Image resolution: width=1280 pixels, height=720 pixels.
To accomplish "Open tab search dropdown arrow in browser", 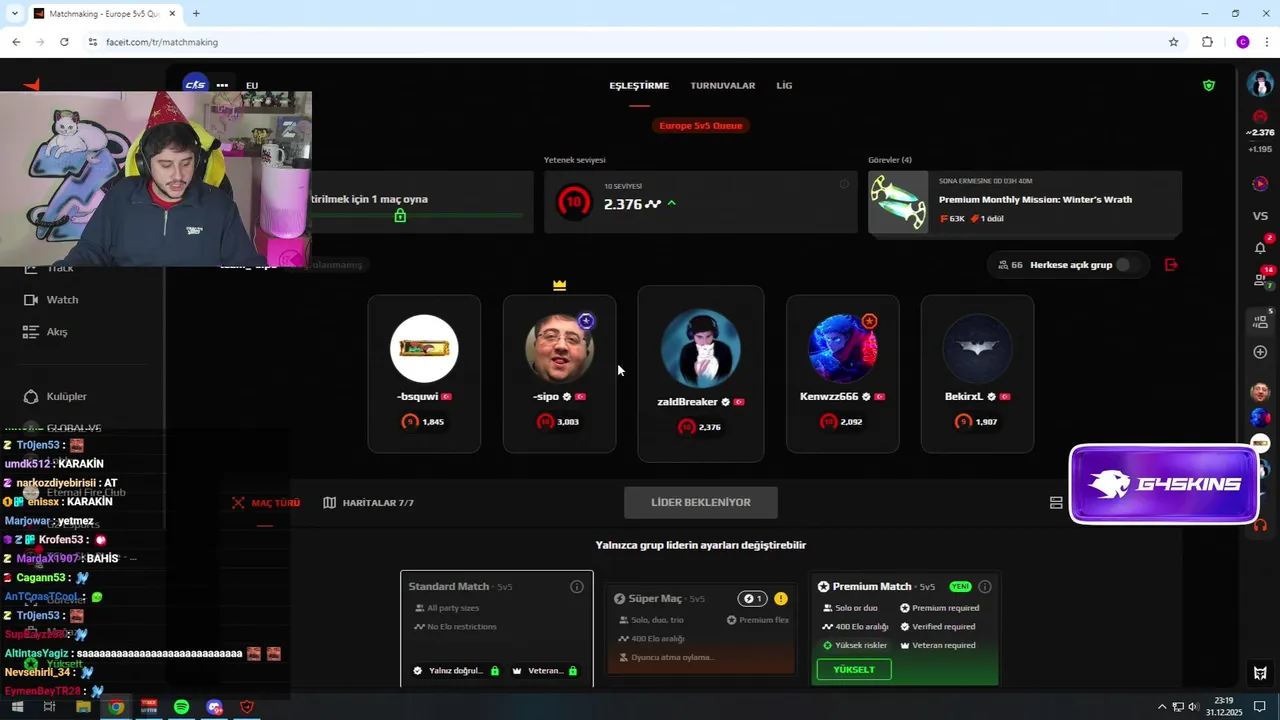I will (14, 14).
